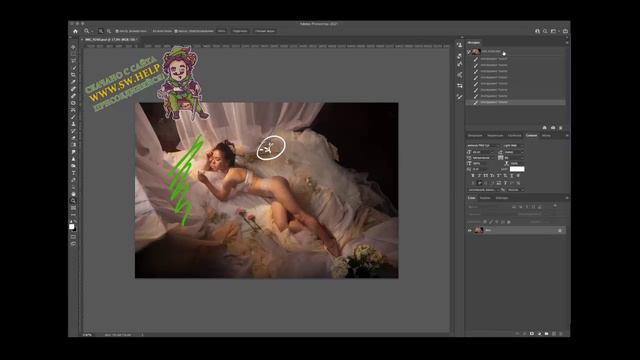Click the foreground color swatch in toolbar
Screen dimensions: 640x360
click(72, 227)
